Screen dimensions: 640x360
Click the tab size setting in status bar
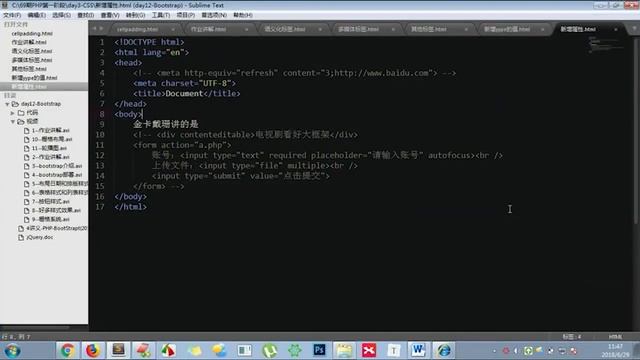[x=571, y=337]
